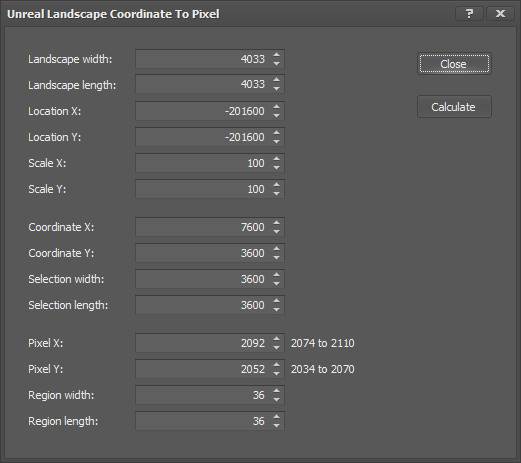Increase Scale X with up arrow
This screenshot has width=521, height=463.
pyautogui.click(x=276, y=159)
